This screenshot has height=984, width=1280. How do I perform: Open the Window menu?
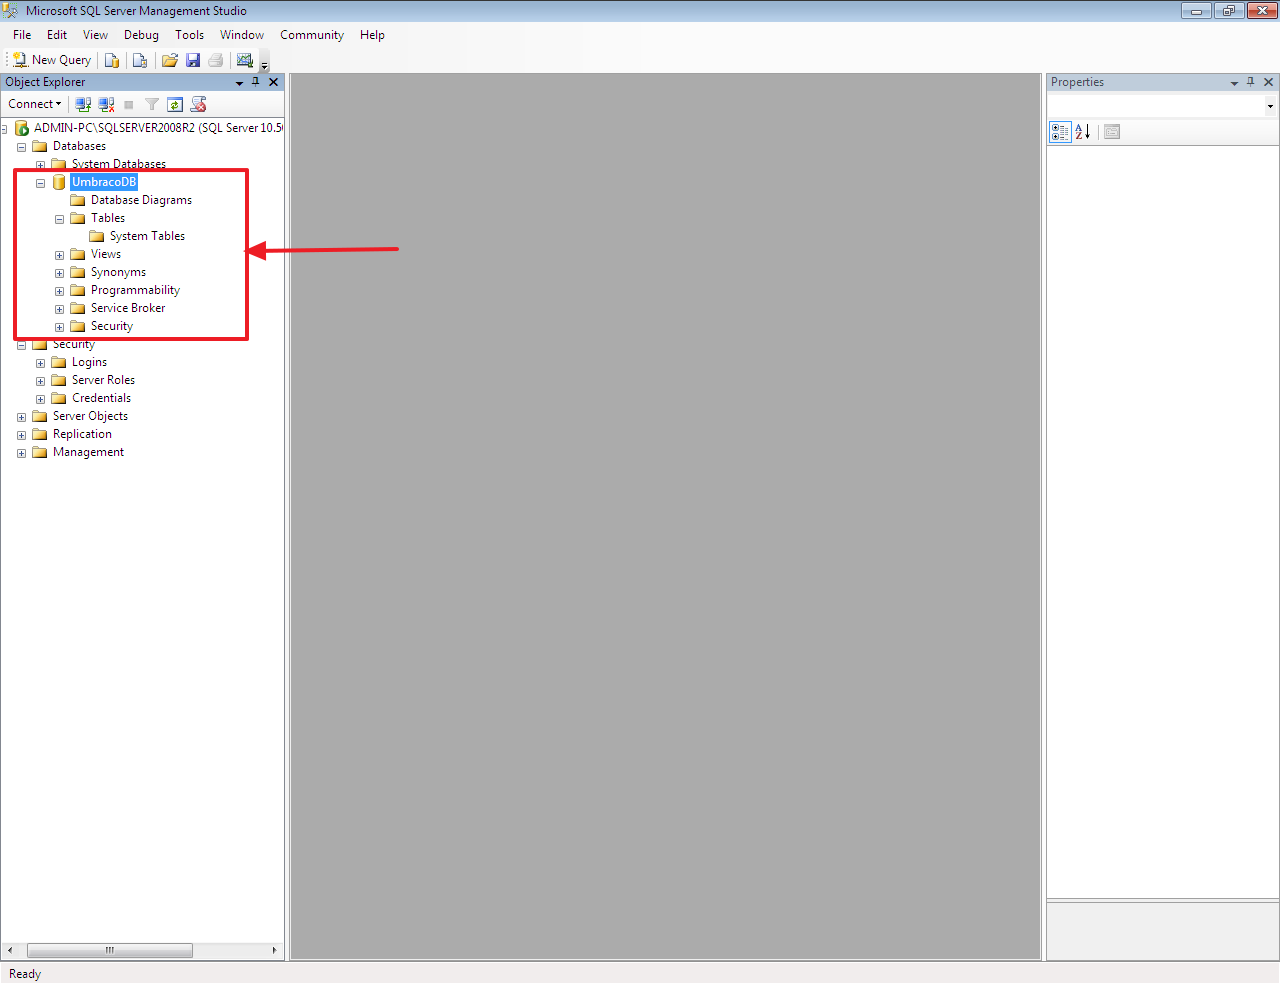242,35
